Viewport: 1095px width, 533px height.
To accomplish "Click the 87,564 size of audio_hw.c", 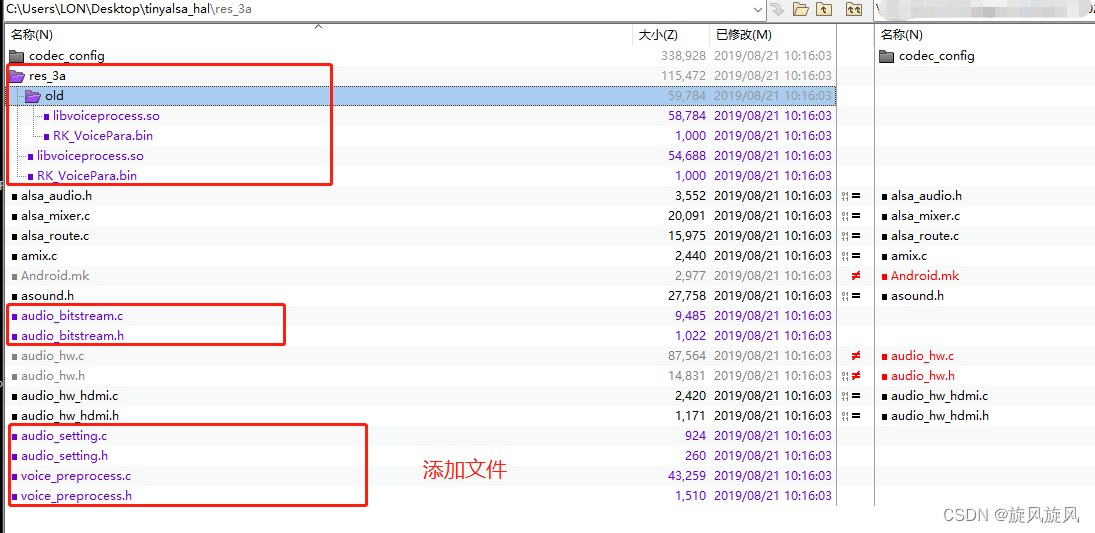I will pyautogui.click(x=687, y=356).
